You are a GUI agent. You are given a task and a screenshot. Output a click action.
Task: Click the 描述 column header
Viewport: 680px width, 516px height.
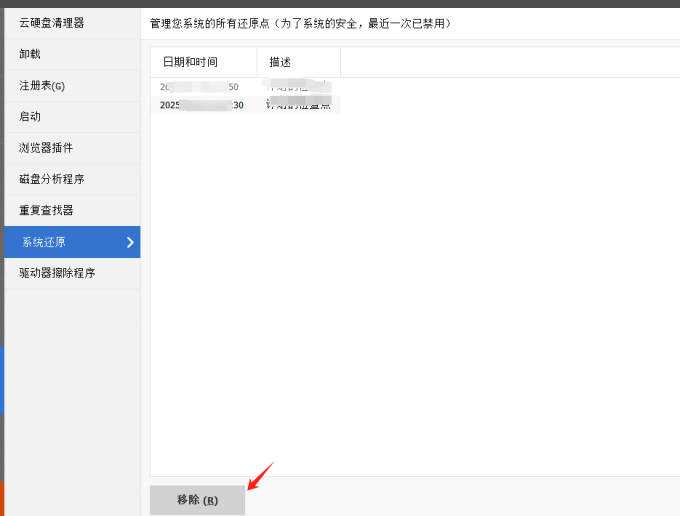click(x=299, y=62)
